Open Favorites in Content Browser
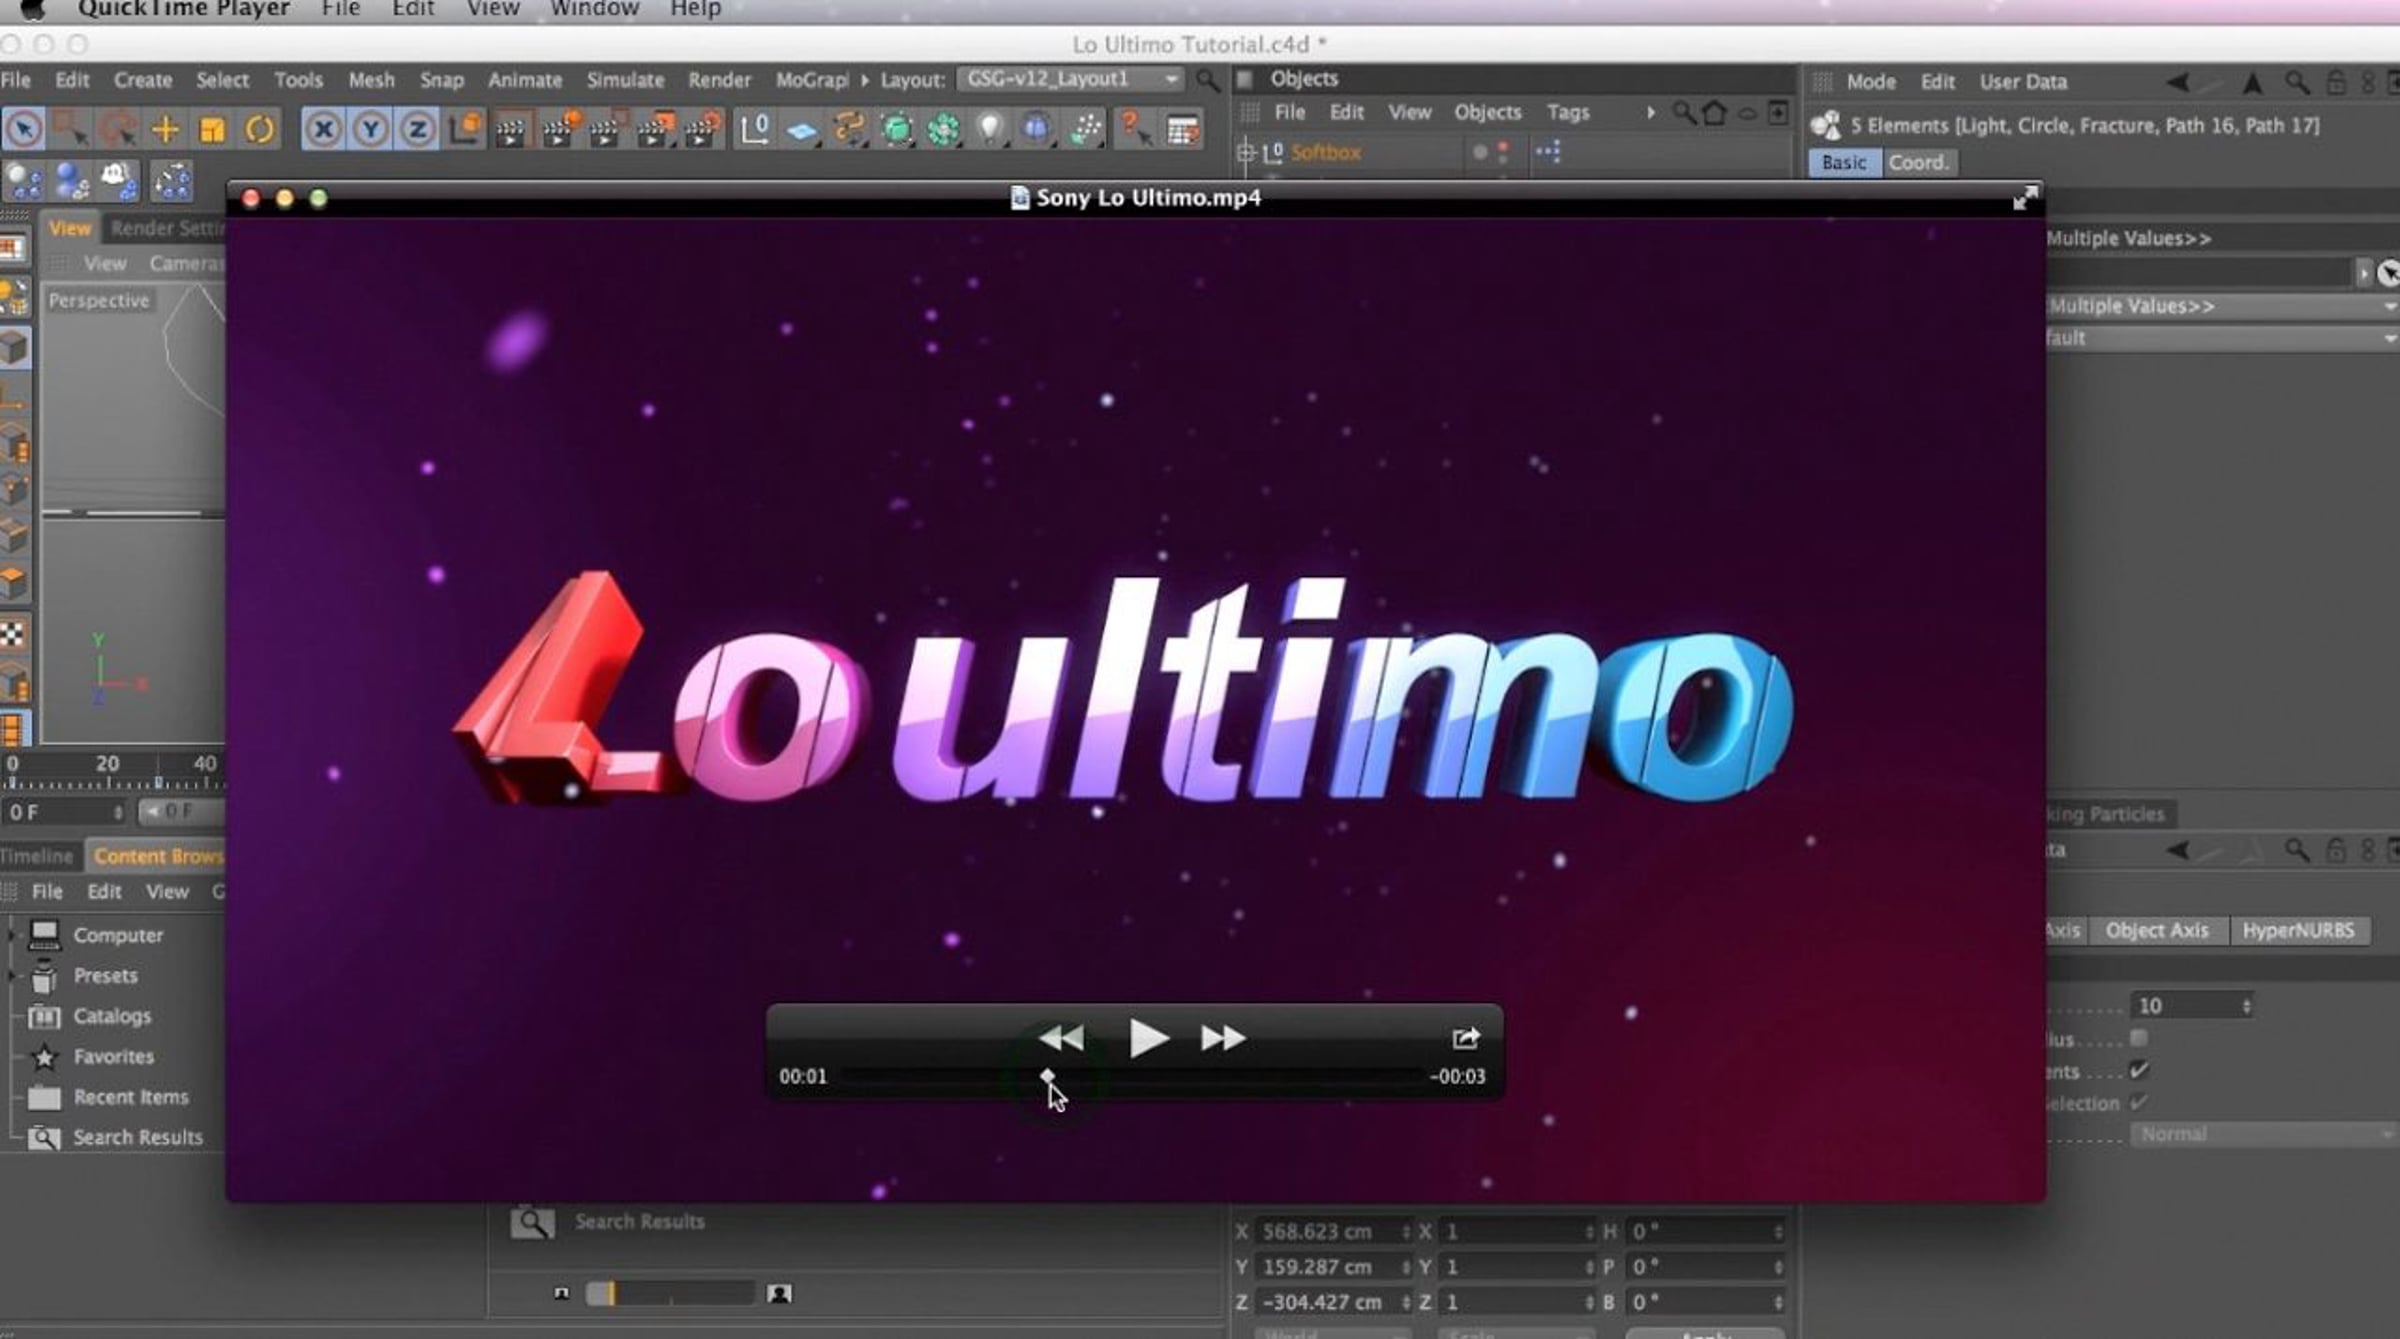 [113, 1057]
